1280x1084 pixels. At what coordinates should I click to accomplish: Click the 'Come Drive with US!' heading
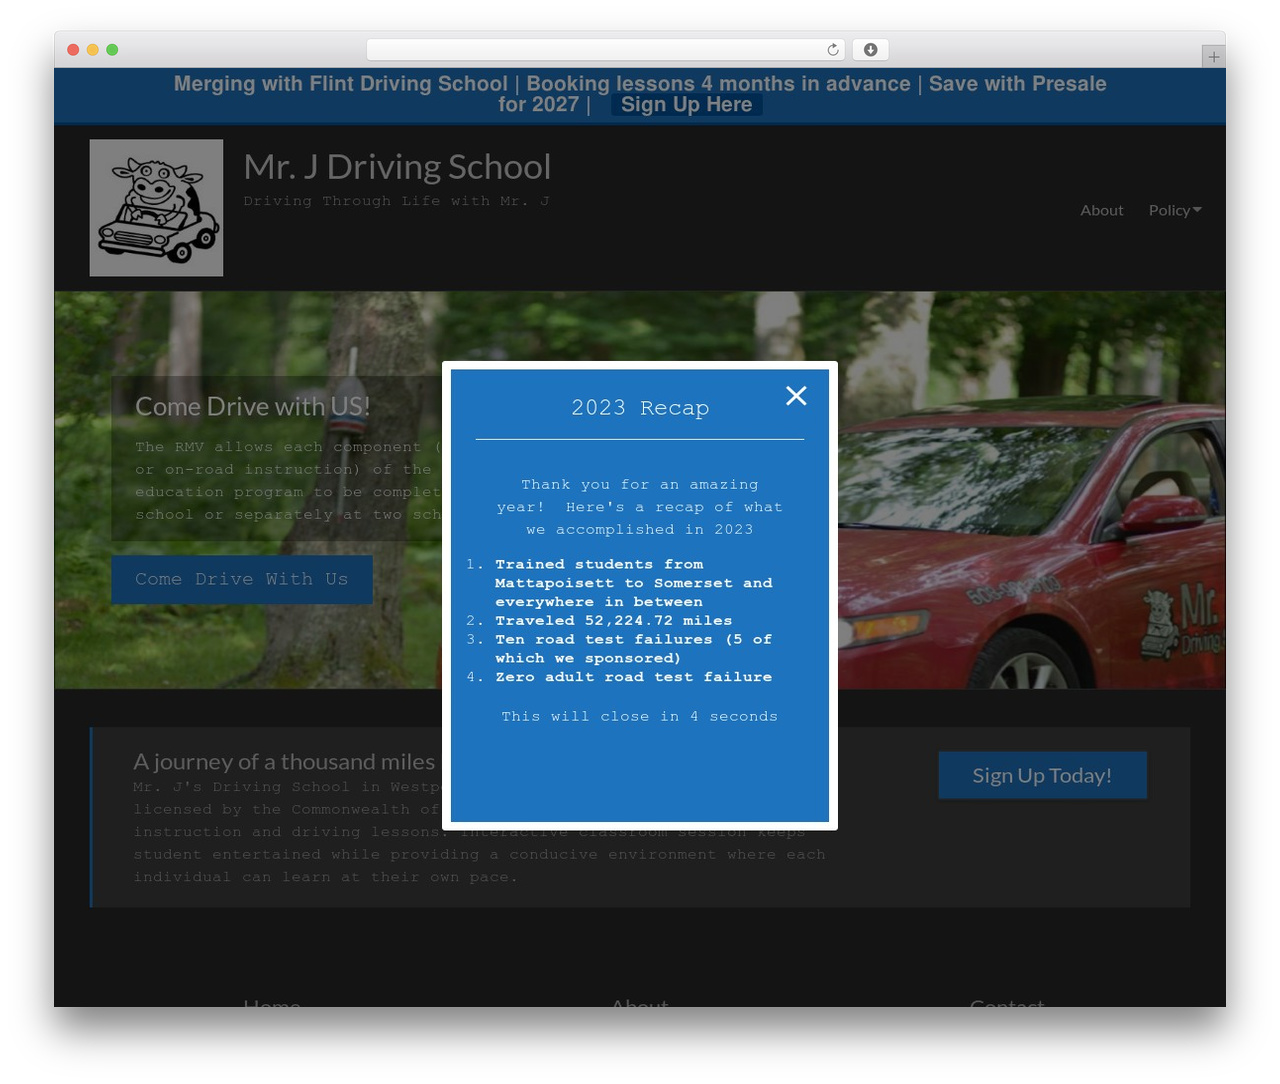click(253, 407)
